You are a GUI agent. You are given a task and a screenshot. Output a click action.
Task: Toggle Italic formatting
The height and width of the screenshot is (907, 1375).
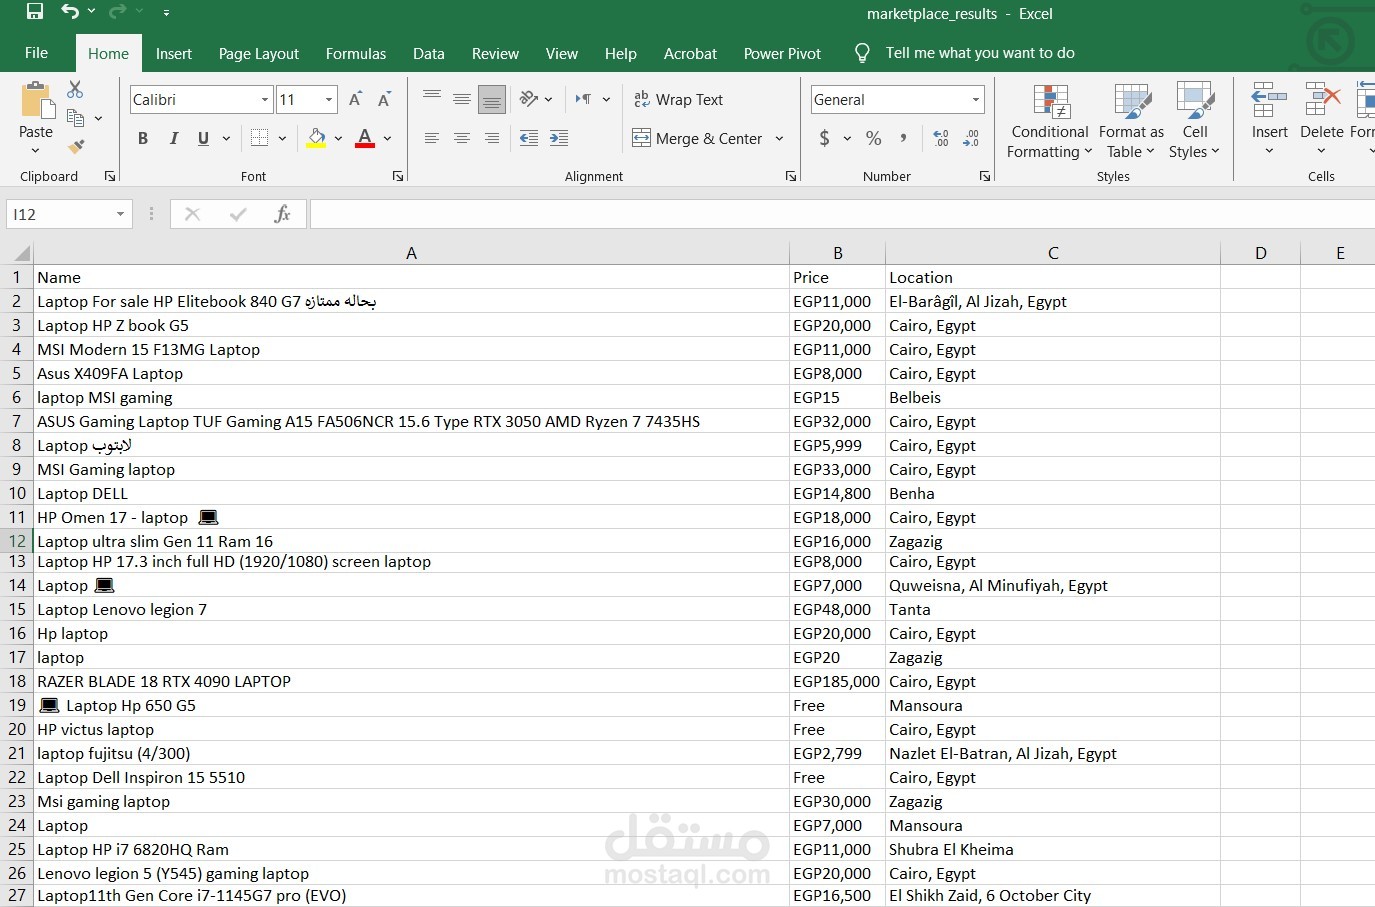(173, 138)
